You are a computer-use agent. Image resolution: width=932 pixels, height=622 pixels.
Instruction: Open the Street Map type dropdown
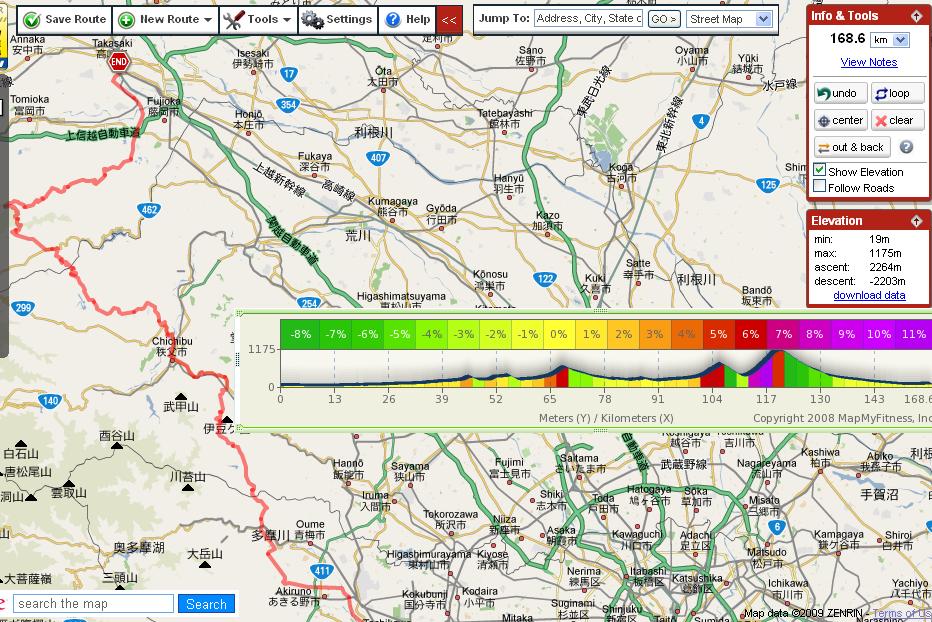(x=730, y=19)
